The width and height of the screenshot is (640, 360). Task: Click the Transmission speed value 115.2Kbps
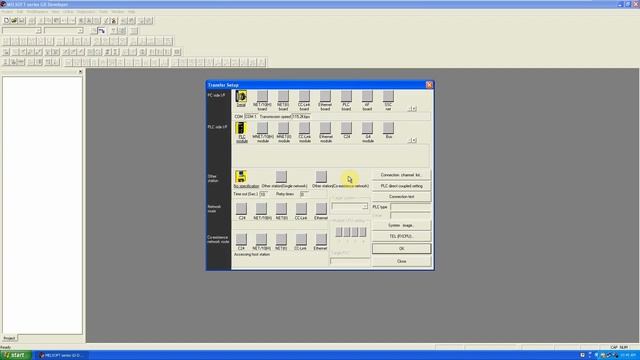point(301,117)
